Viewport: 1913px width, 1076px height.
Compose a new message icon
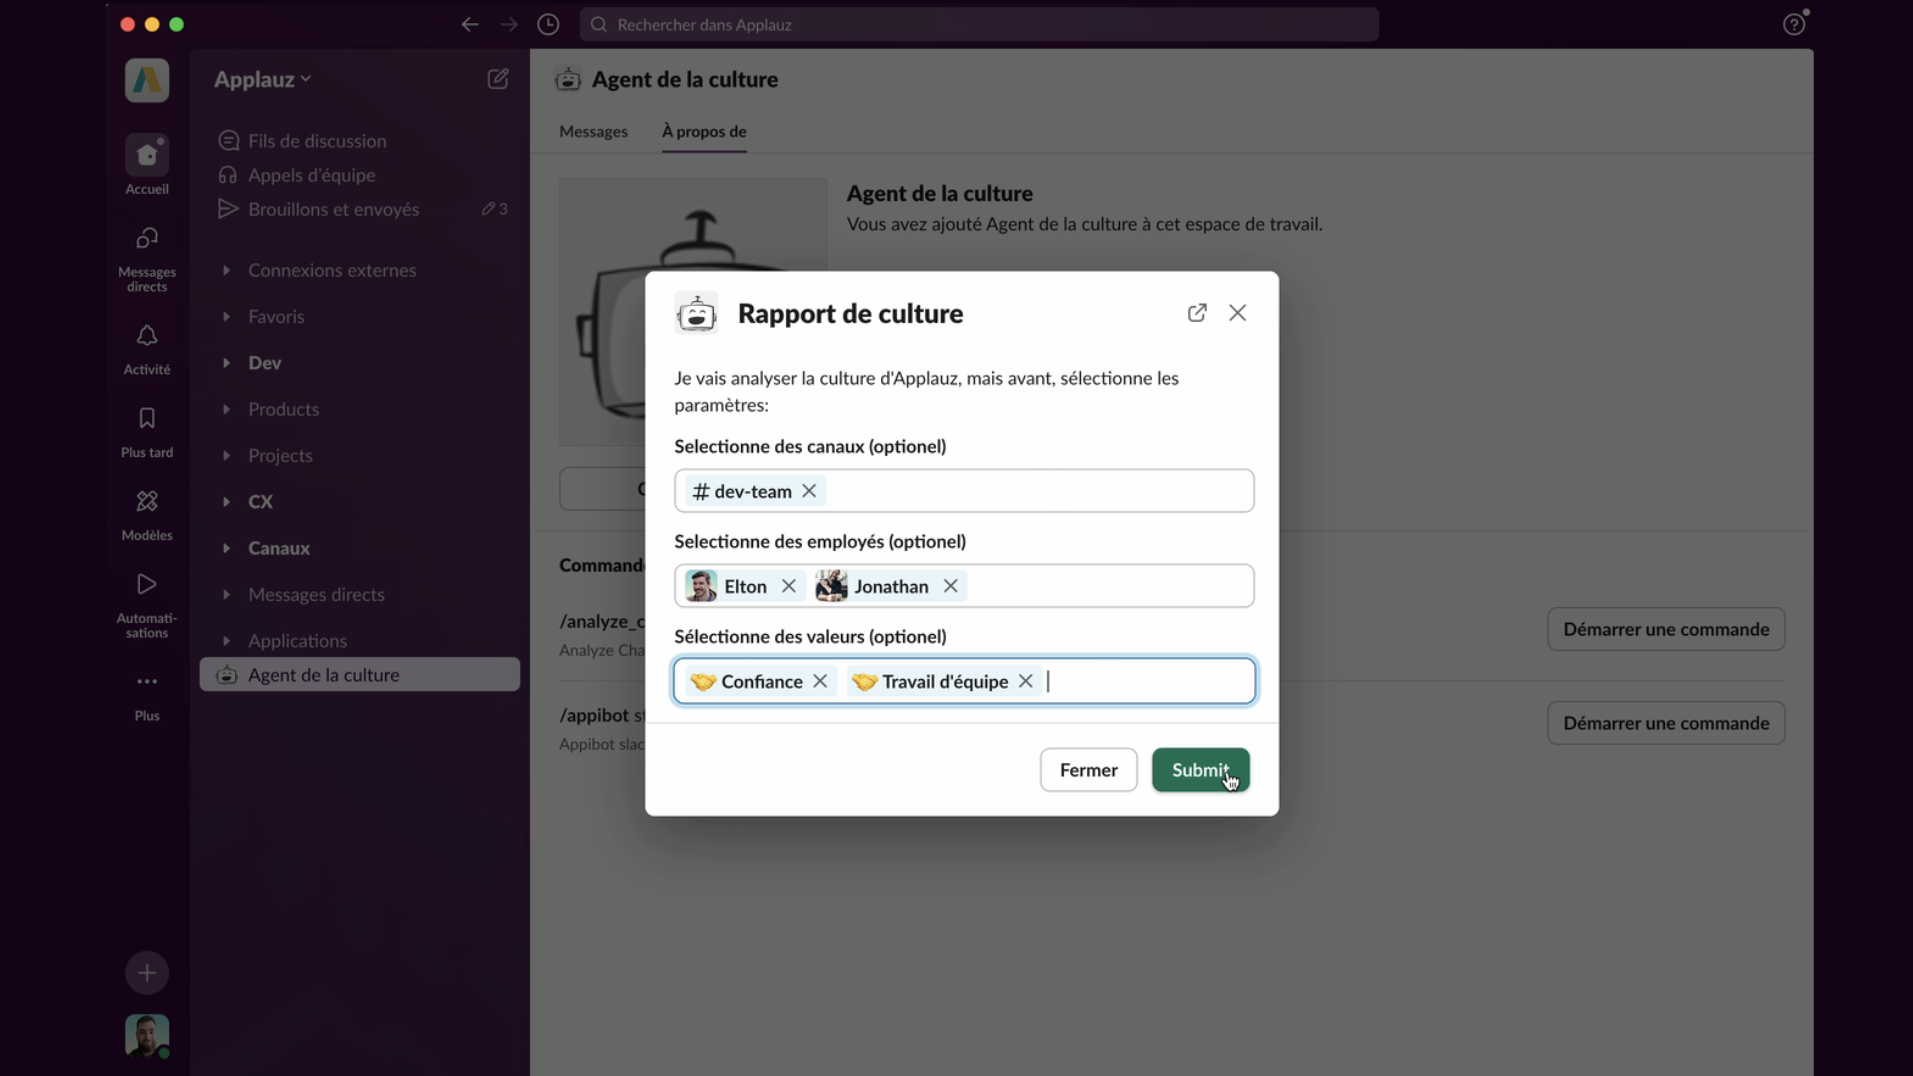(497, 79)
